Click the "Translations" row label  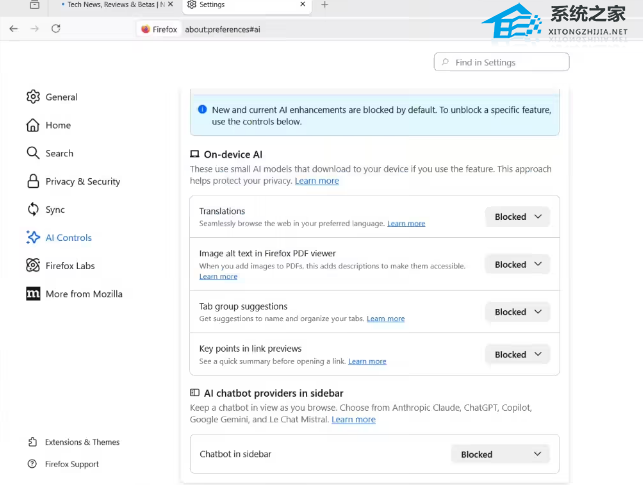(222, 211)
